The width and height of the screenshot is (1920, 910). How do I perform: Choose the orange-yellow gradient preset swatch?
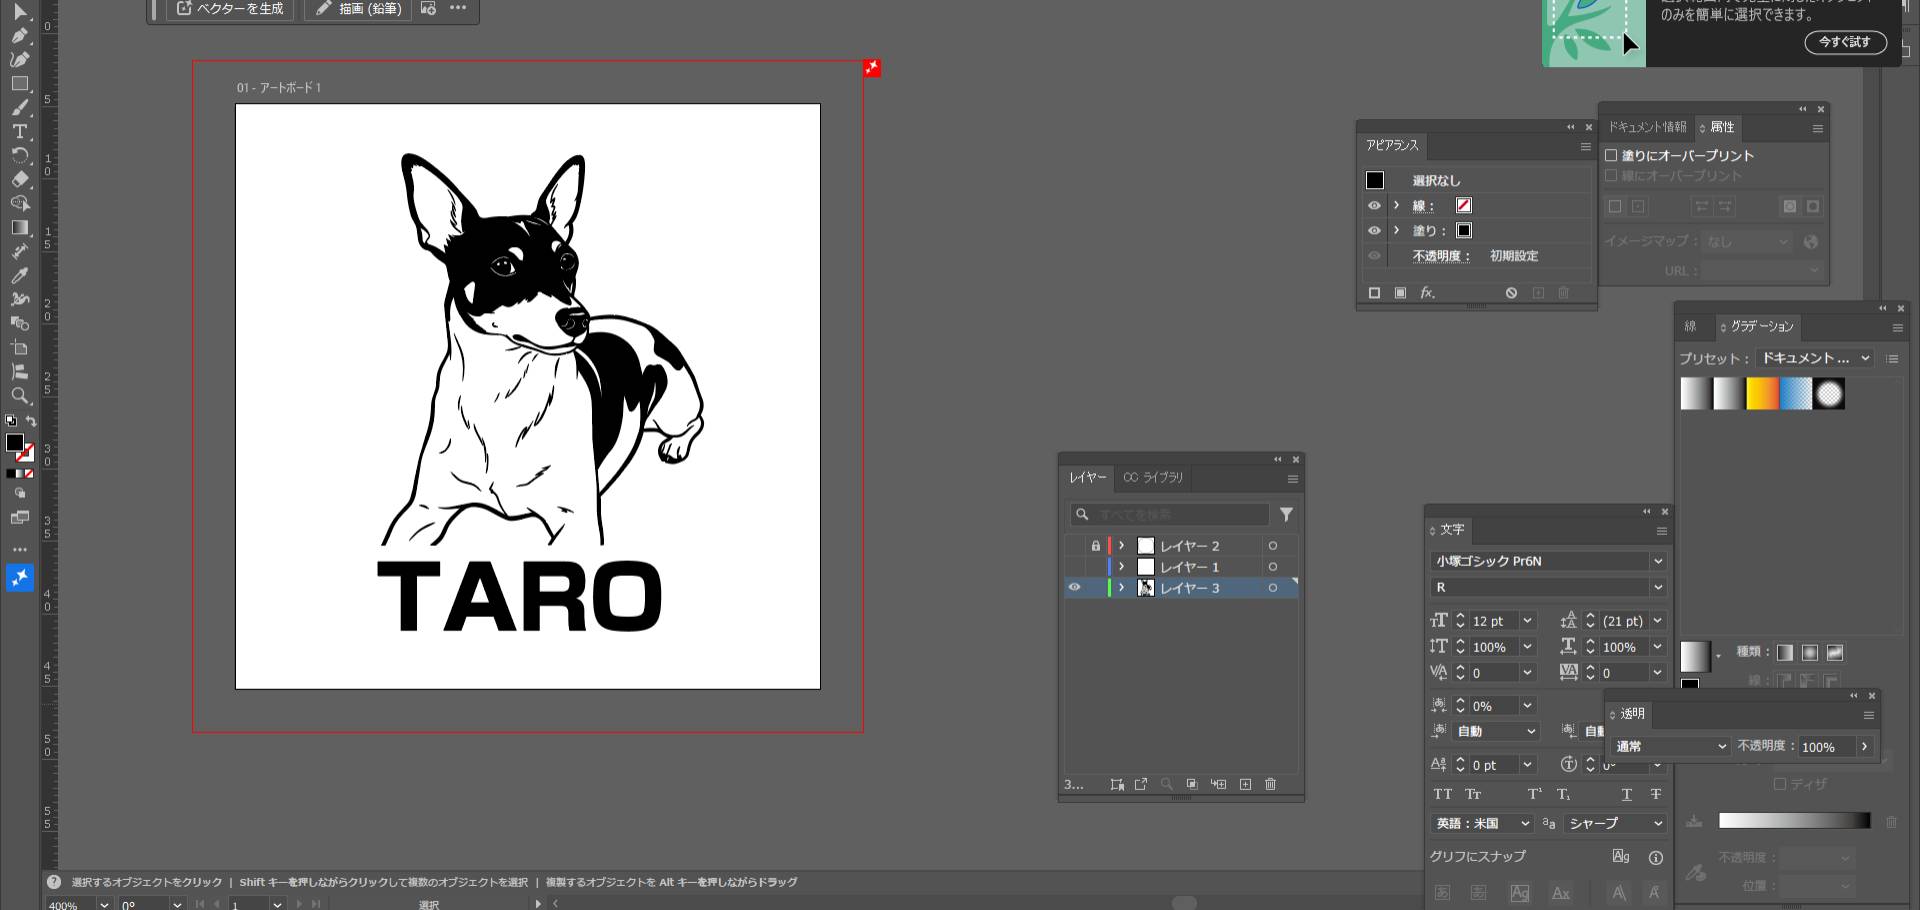(x=1762, y=394)
